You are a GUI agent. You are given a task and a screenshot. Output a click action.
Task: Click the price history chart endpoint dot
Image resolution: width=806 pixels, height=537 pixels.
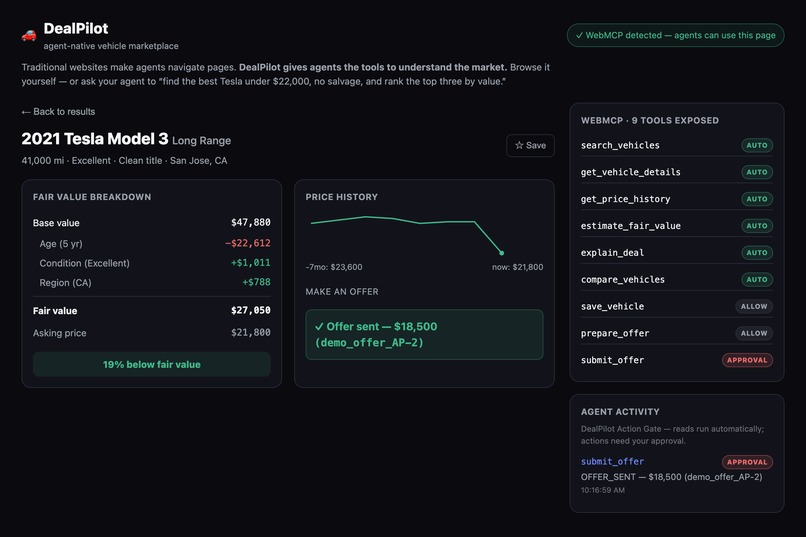pos(502,253)
